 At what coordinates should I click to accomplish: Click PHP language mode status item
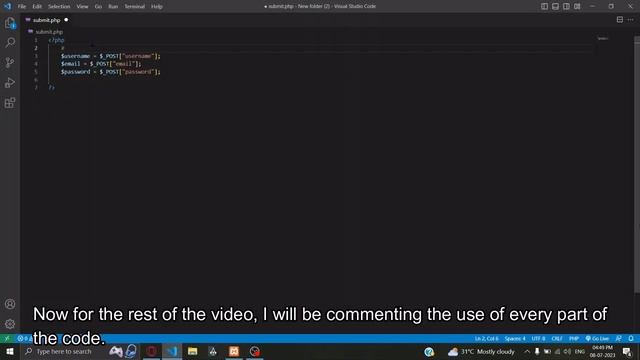(x=574, y=339)
